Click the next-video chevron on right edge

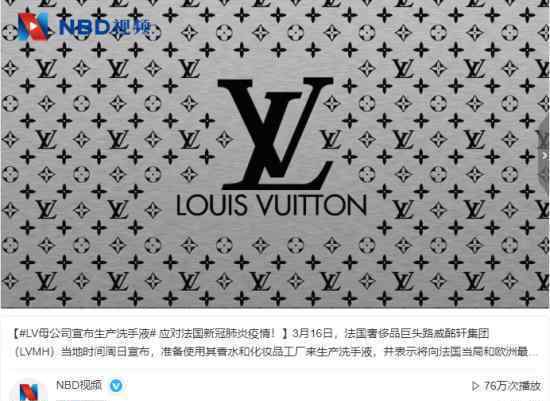pos(544,155)
